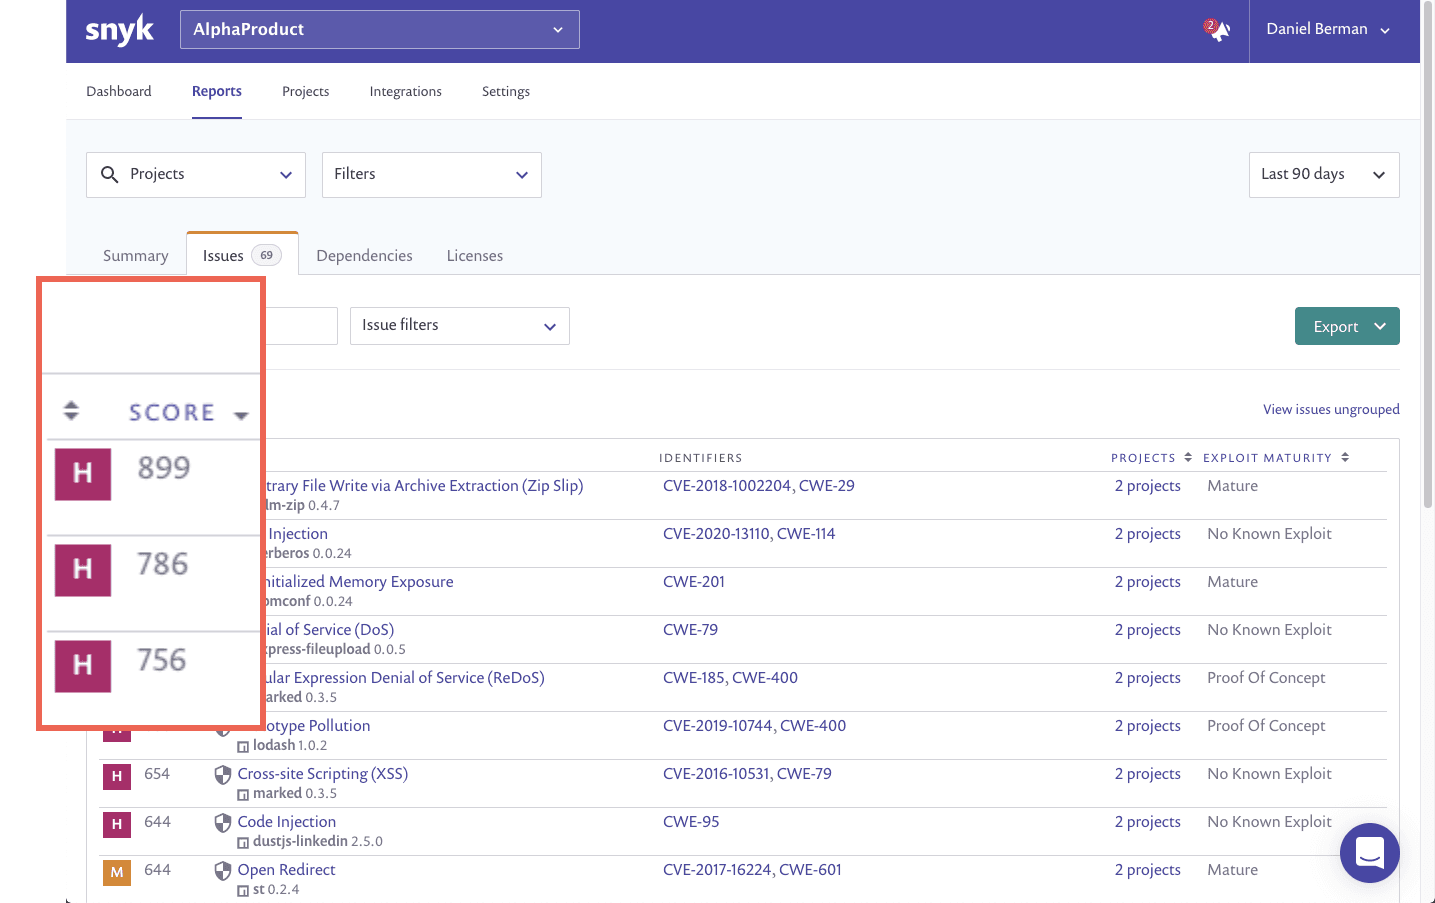Open the Settings nav item
The height and width of the screenshot is (903, 1435).
506,91
